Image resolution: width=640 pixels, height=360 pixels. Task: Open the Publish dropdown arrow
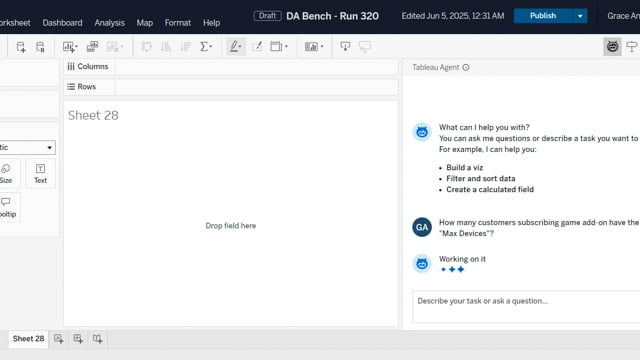click(x=580, y=16)
